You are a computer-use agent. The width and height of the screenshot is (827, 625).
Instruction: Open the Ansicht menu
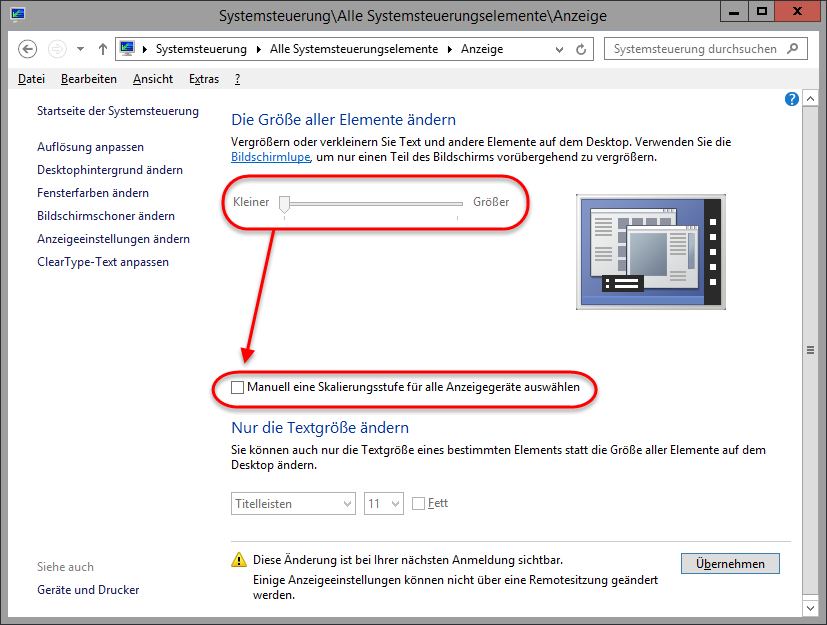point(152,79)
